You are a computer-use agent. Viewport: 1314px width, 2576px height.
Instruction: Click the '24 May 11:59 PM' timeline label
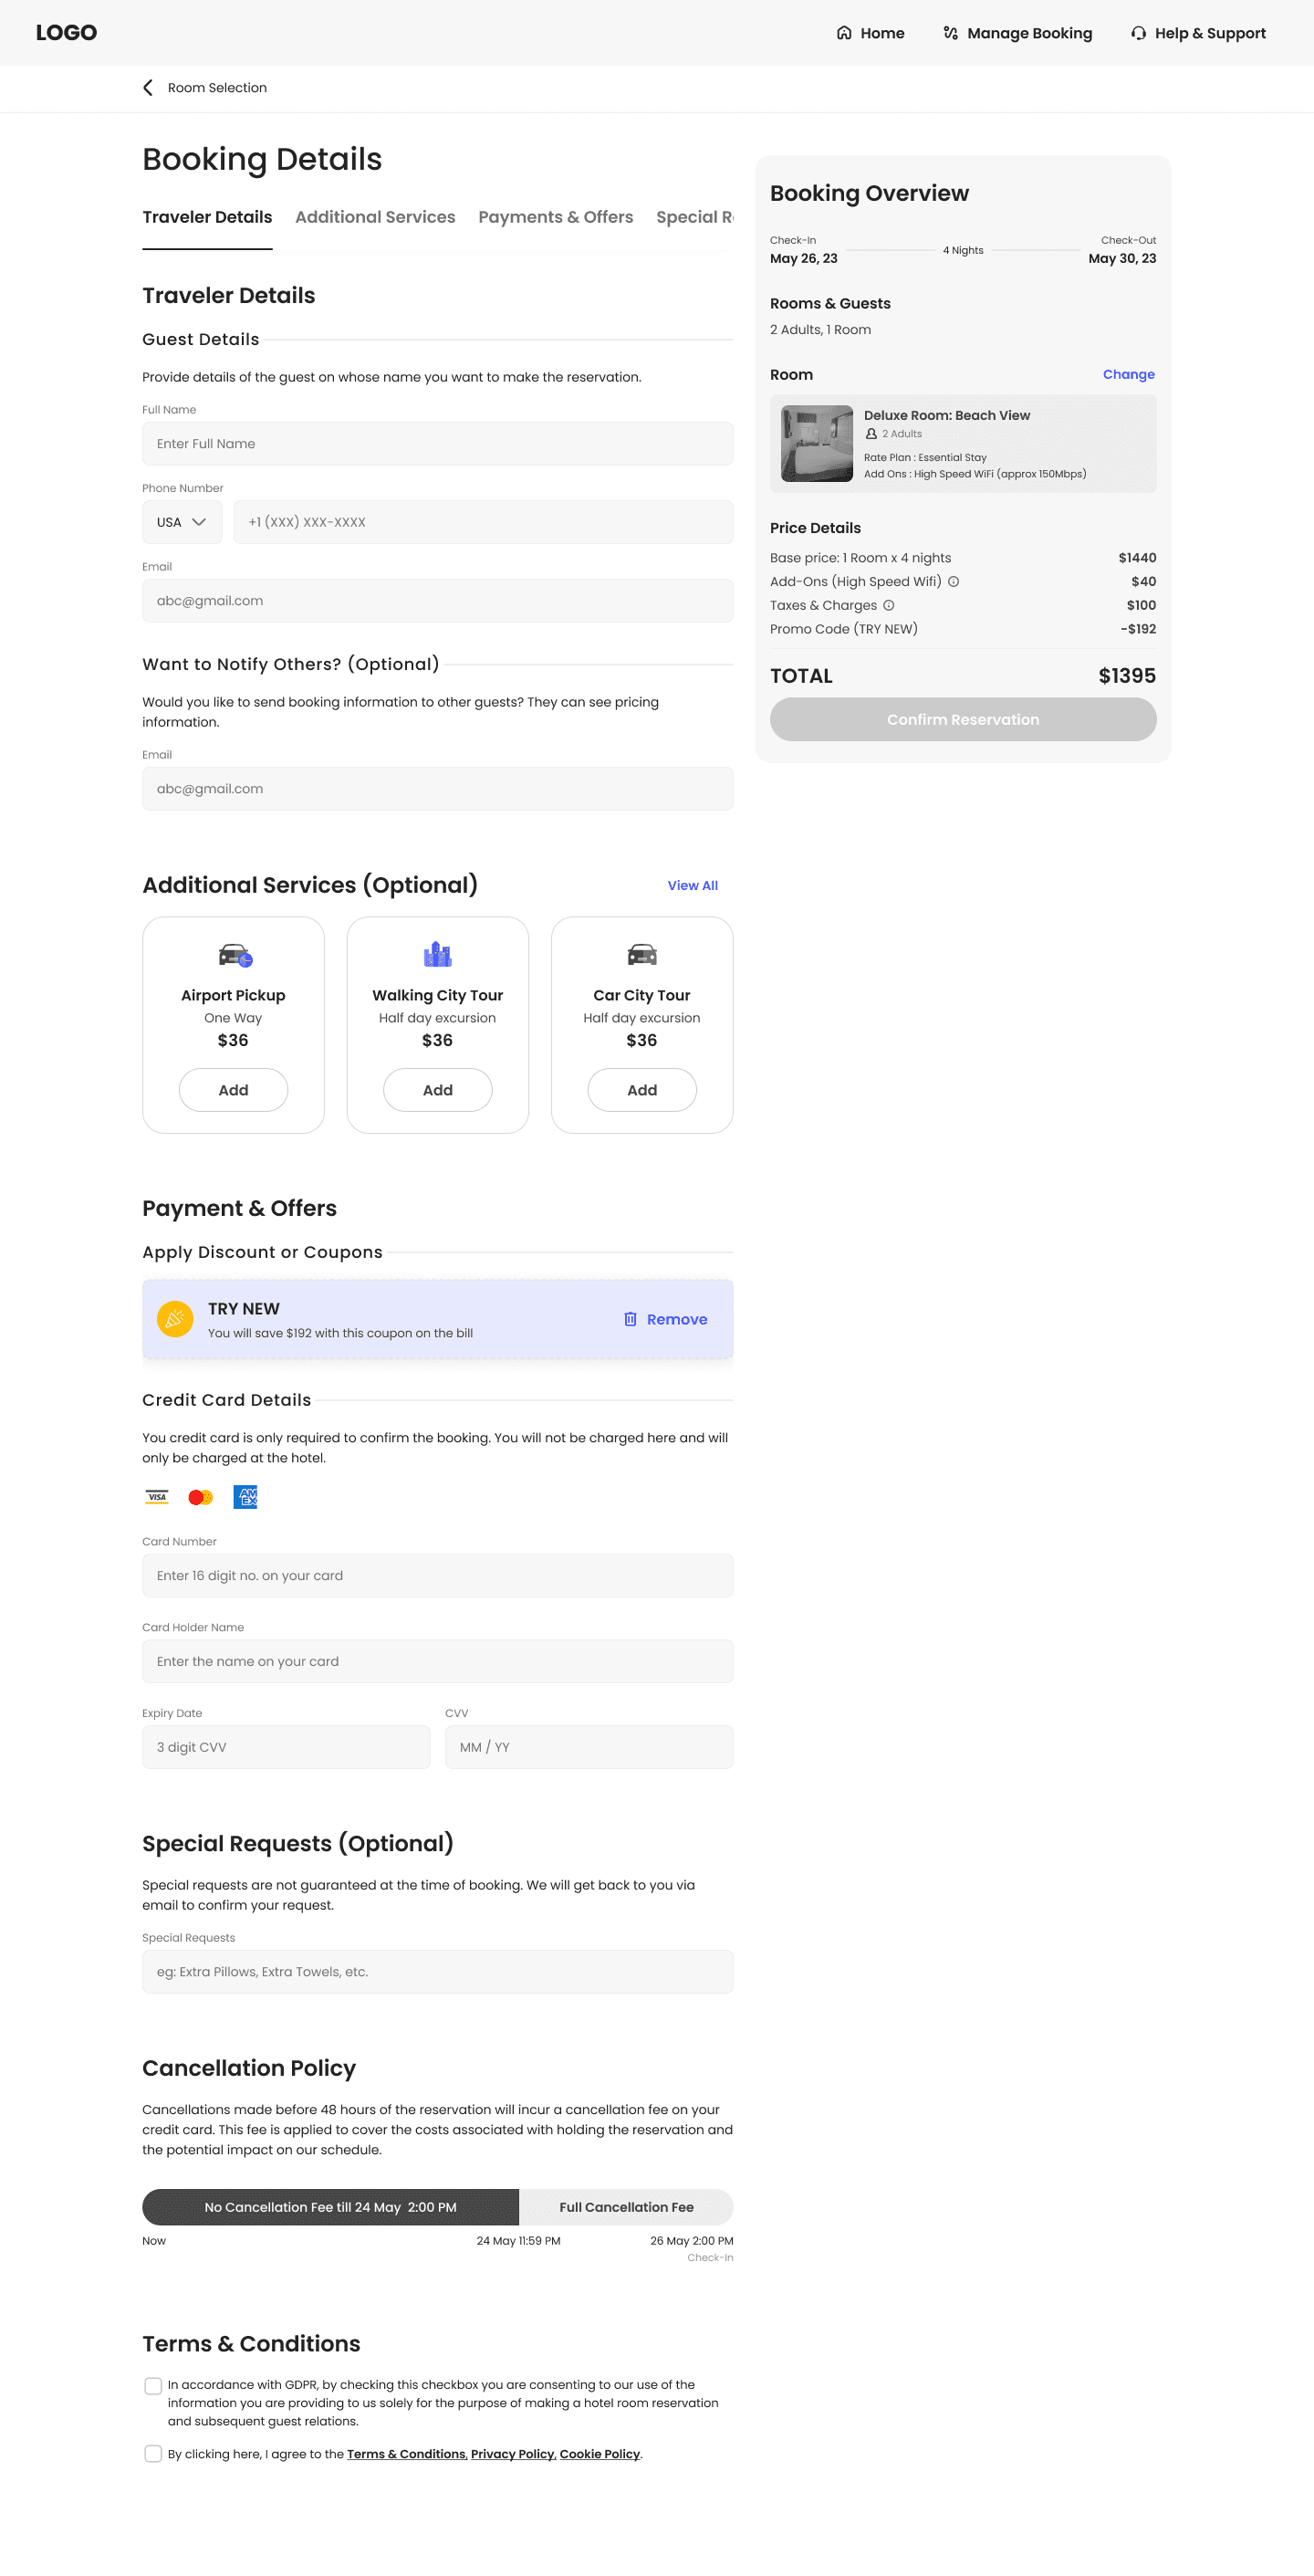coord(518,2241)
